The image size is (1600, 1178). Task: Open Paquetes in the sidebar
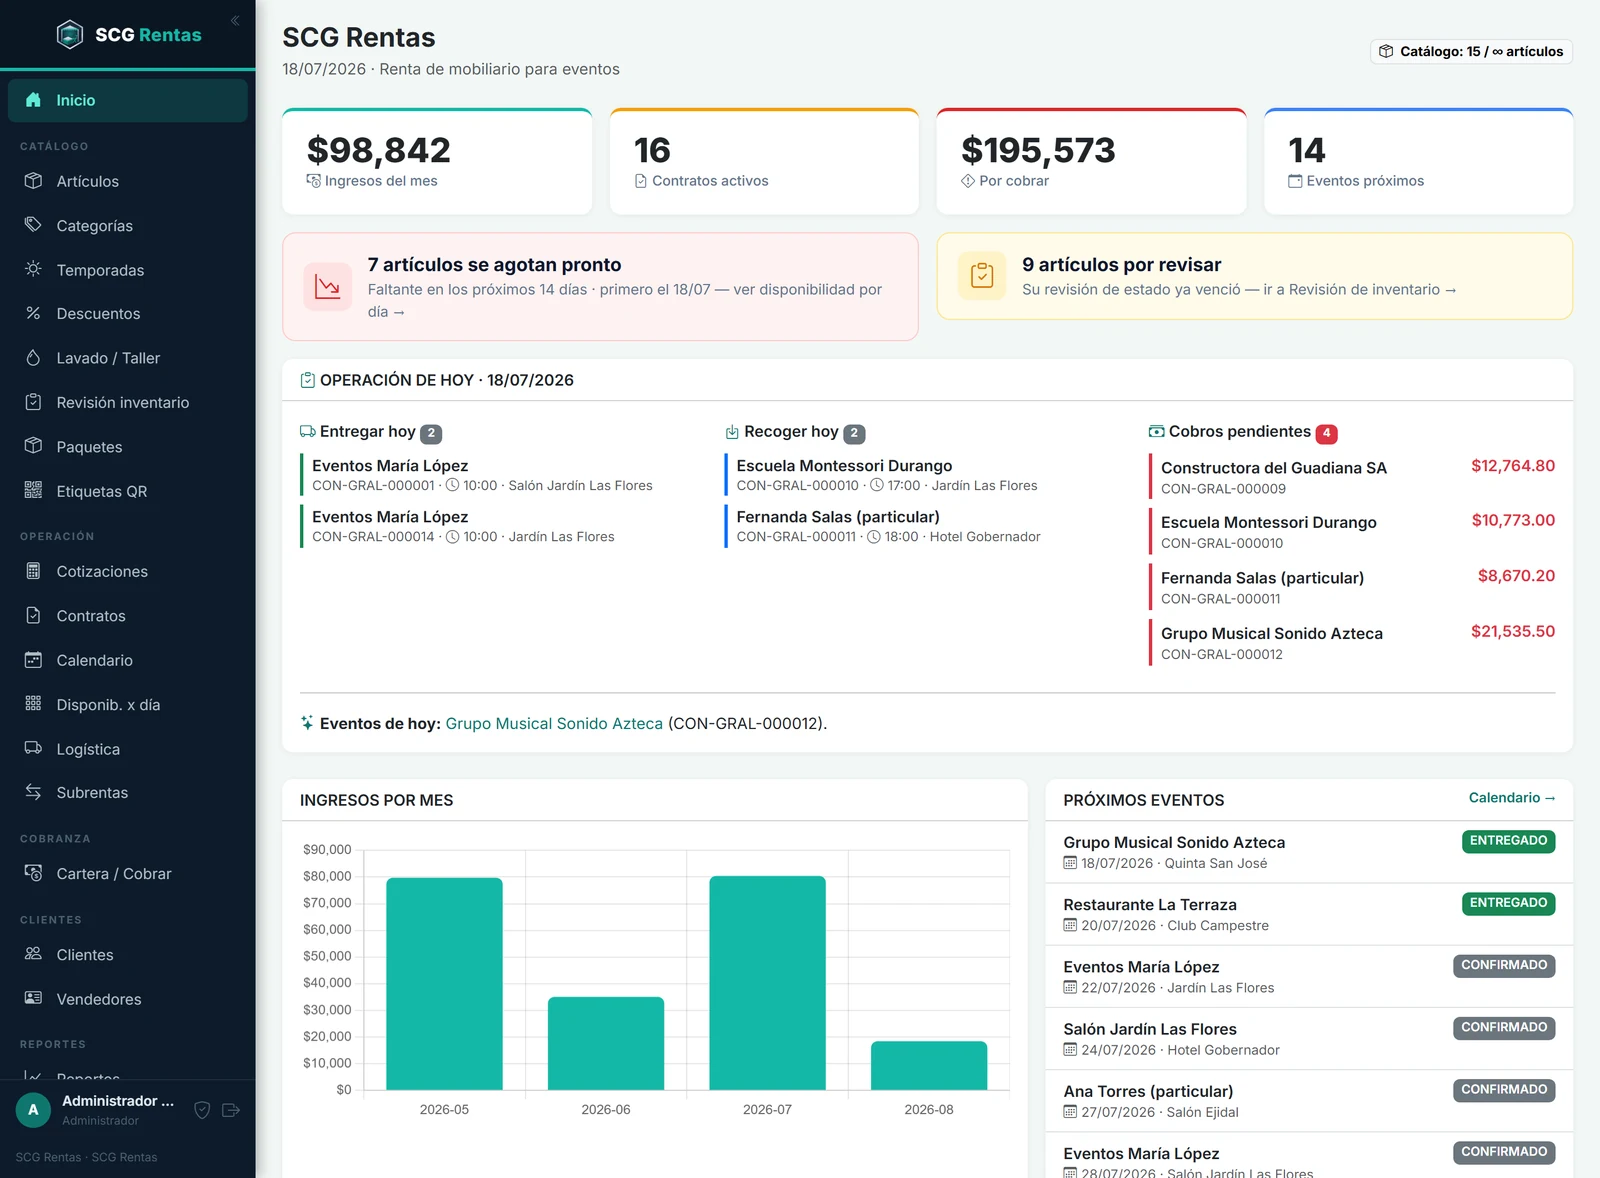(x=128, y=447)
